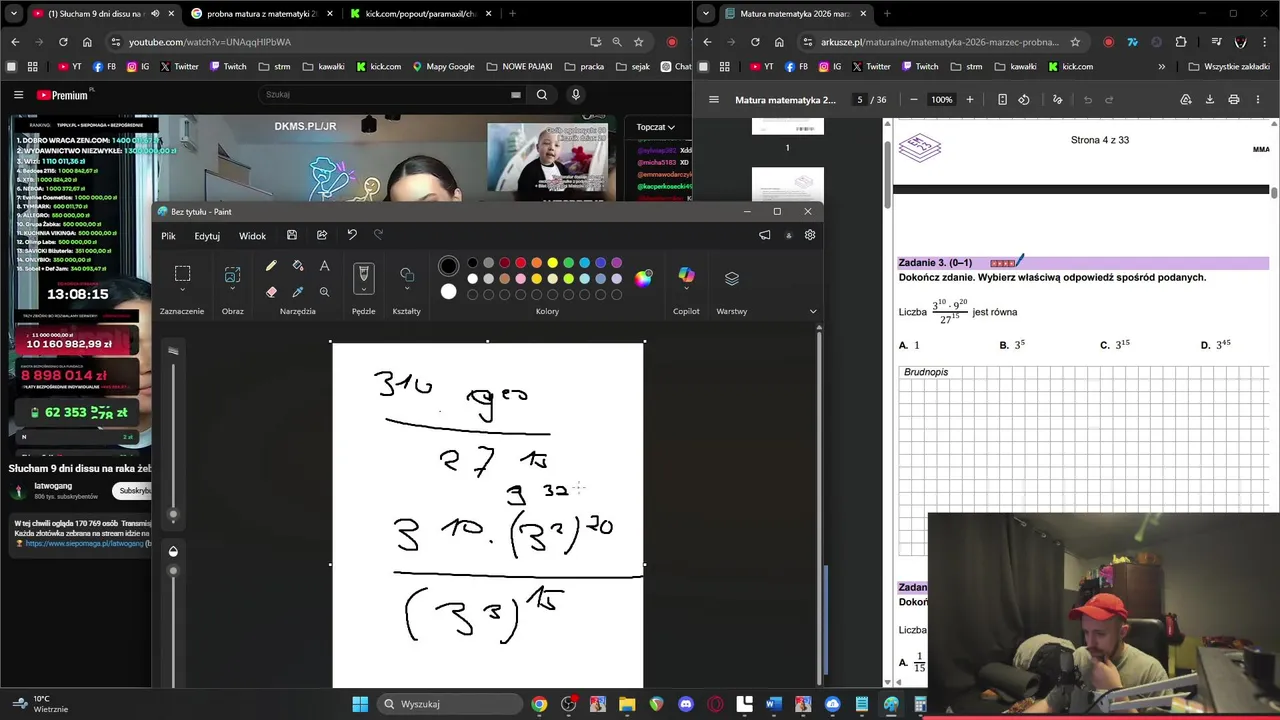
Task: Open Chrome extensions puzzle icon in right window
Action: [x=1181, y=42]
